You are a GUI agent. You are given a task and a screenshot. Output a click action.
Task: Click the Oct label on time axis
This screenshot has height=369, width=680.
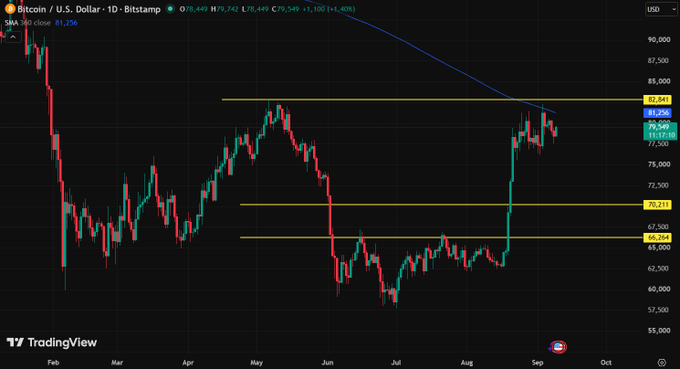[x=606, y=362]
